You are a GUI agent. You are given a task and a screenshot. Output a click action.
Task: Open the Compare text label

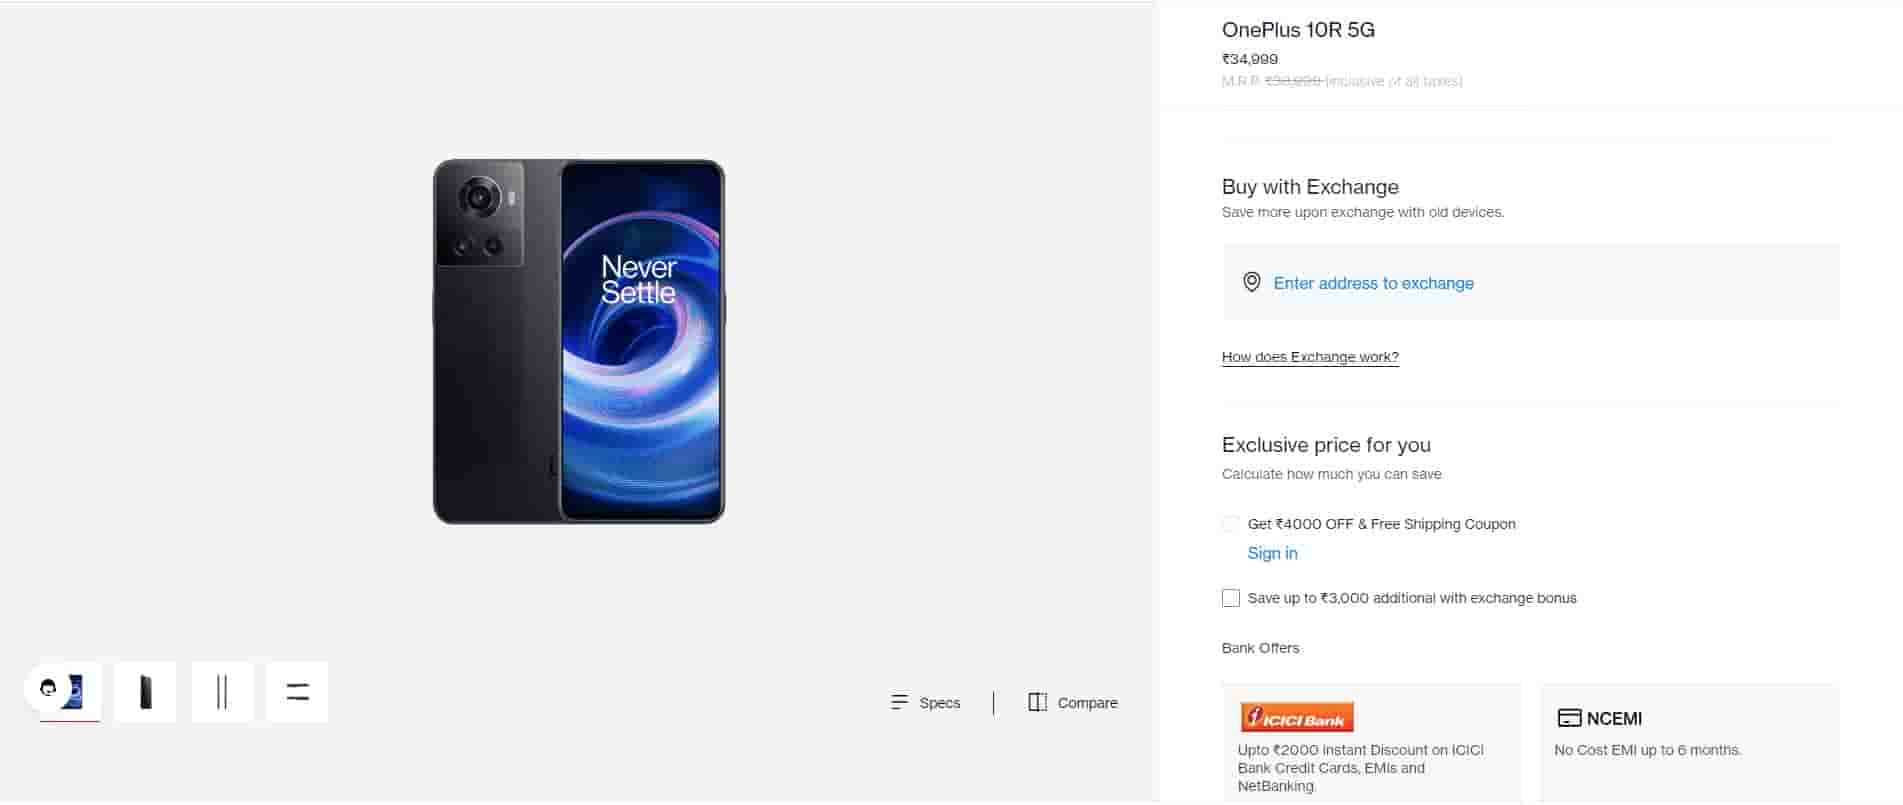(x=1087, y=703)
